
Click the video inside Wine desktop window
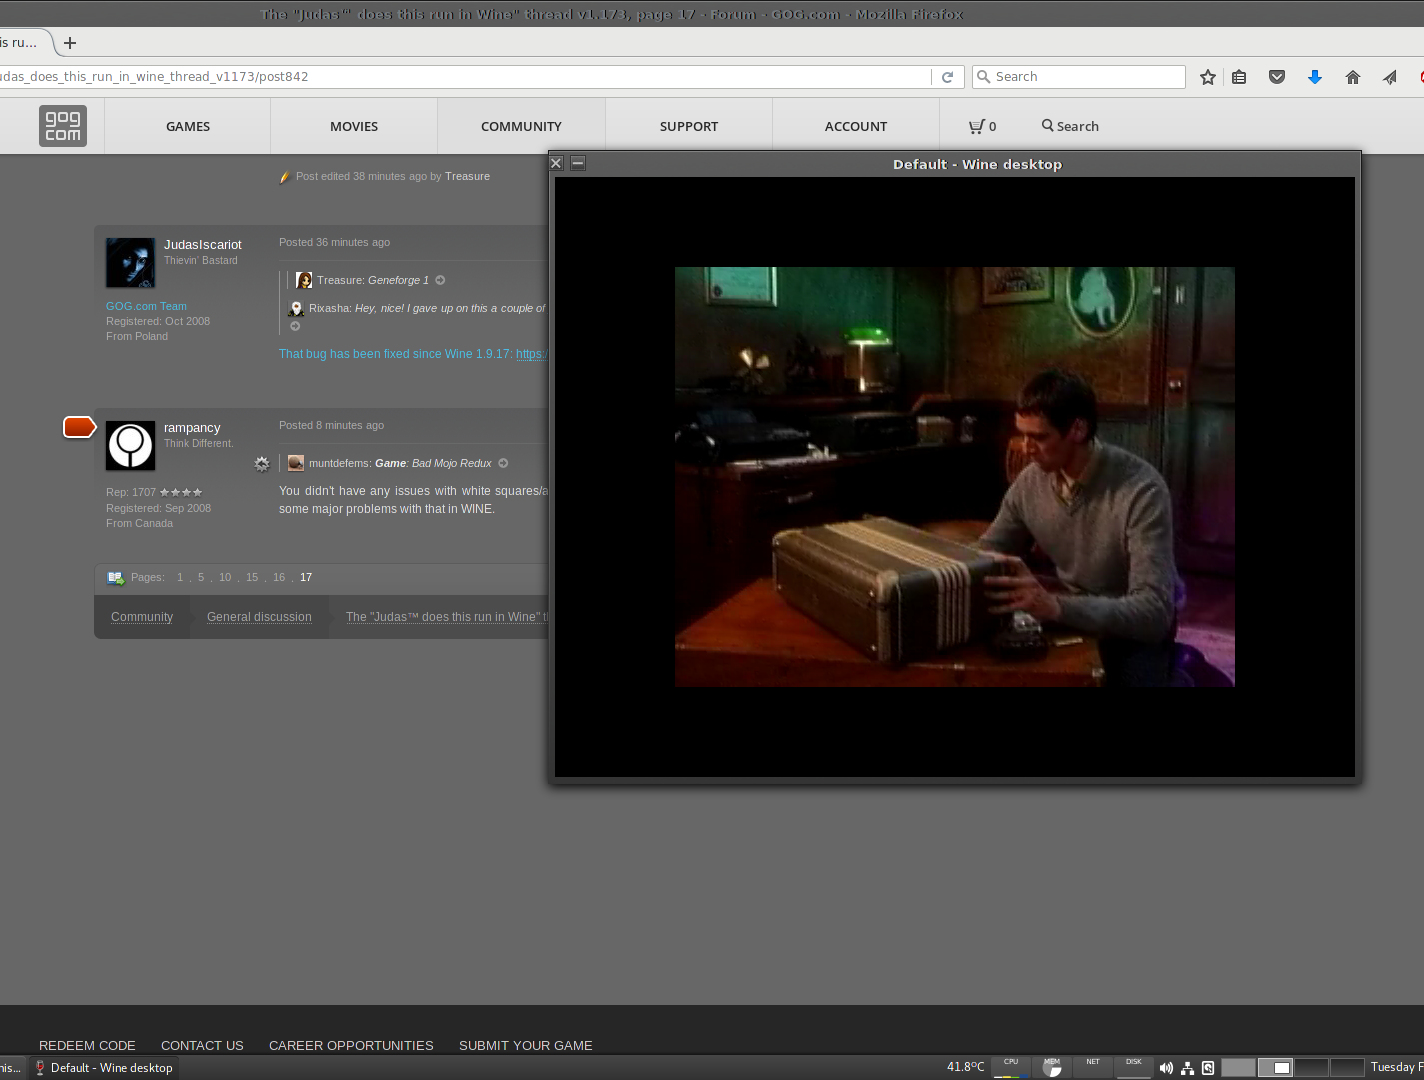[x=955, y=477]
